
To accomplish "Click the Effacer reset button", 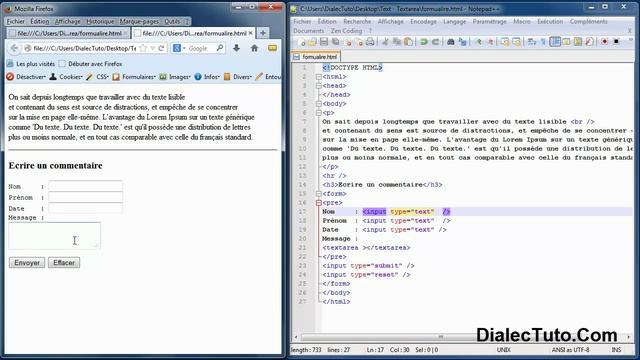I will [64, 262].
